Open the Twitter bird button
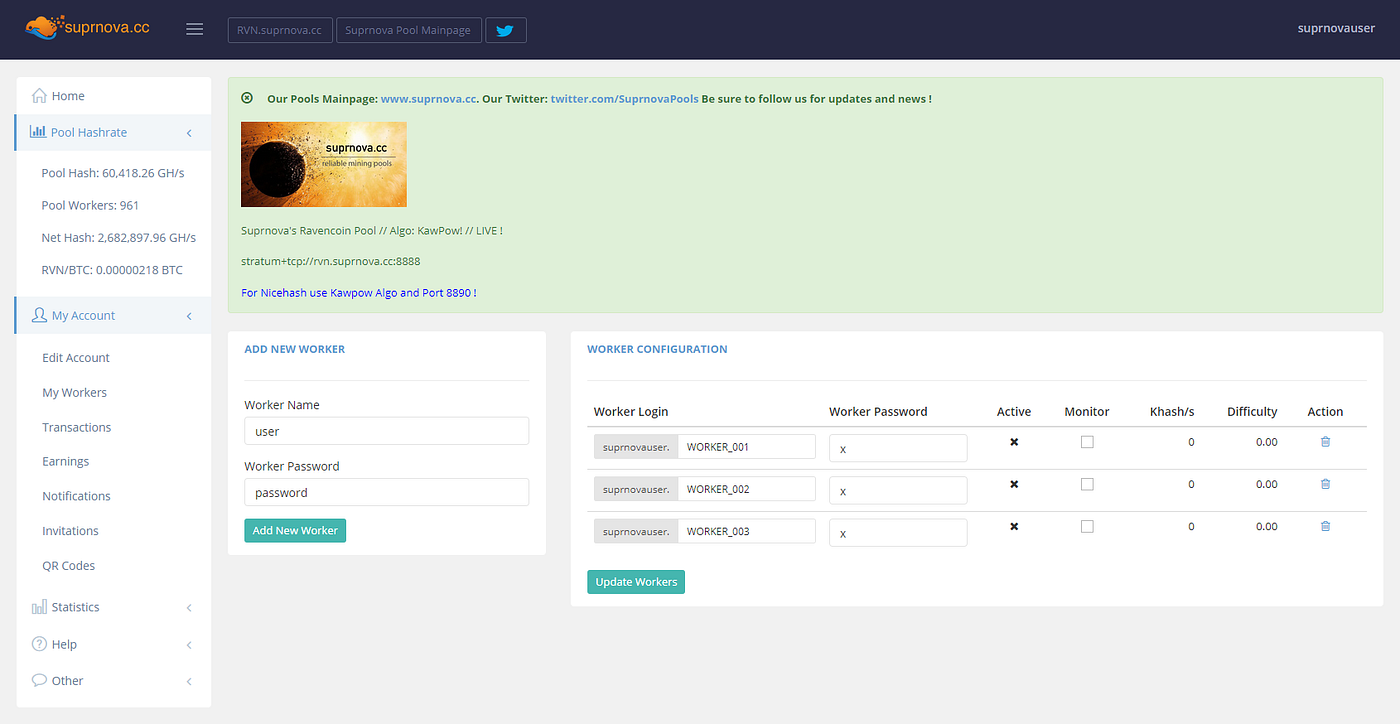This screenshot has width=1400, height=724. [x=505, y=30]
